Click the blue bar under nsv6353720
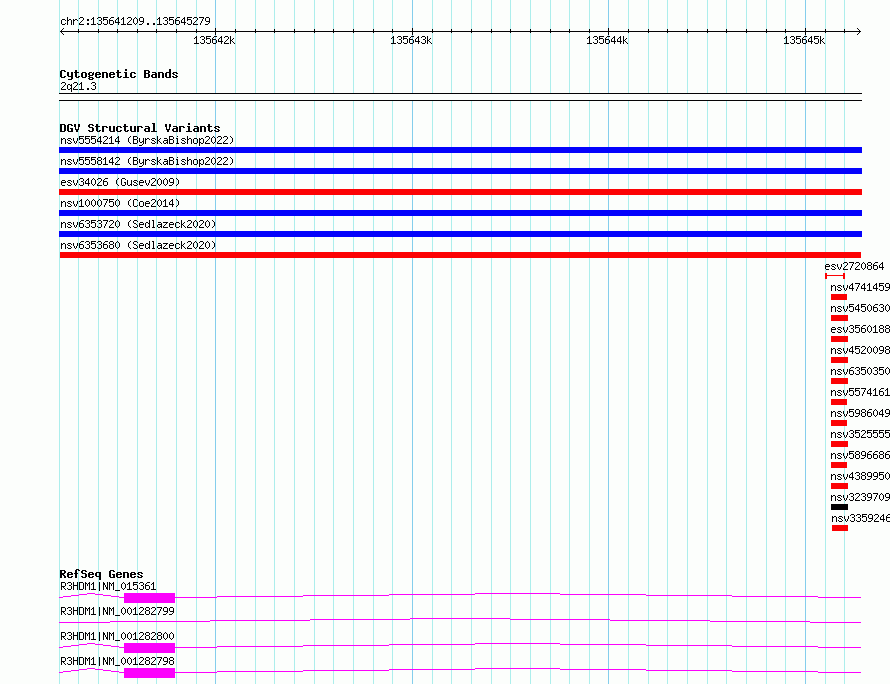The width and height of the screenshot is (890, 684). pyautogui.click(x=460, y=234)
